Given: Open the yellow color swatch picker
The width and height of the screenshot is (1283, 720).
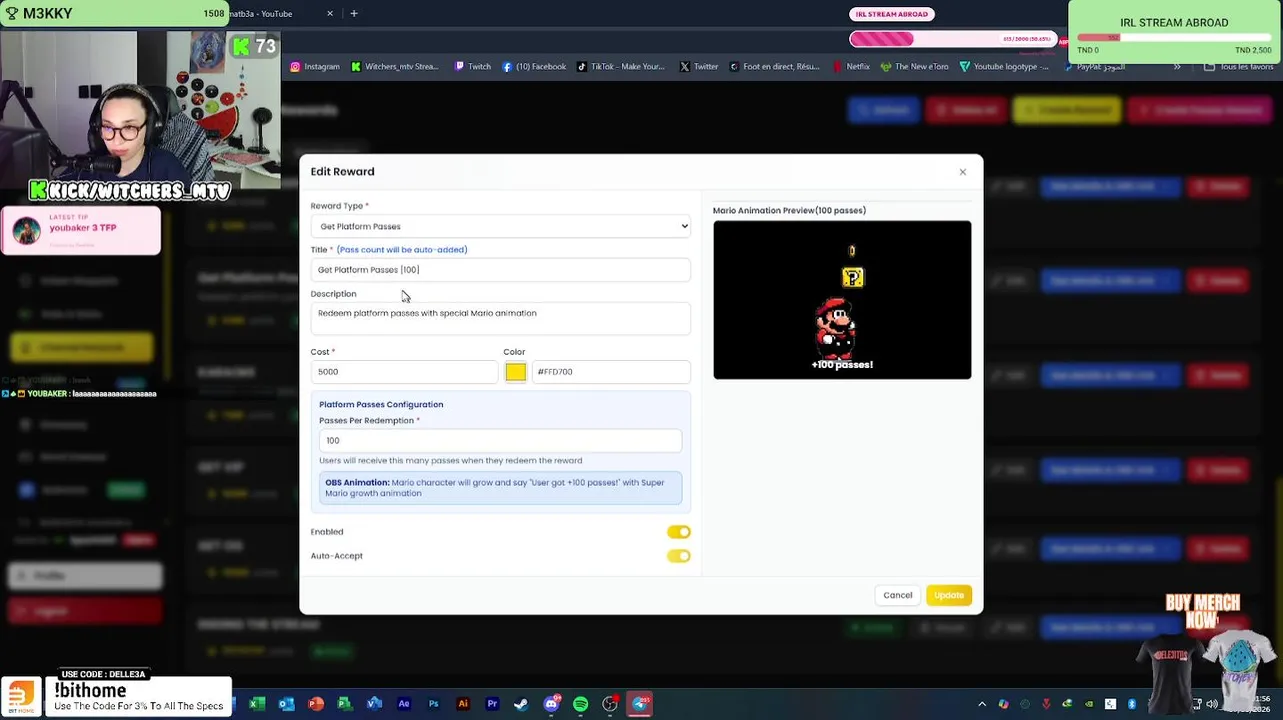Looking at the screenshot, I should [515, 372].
